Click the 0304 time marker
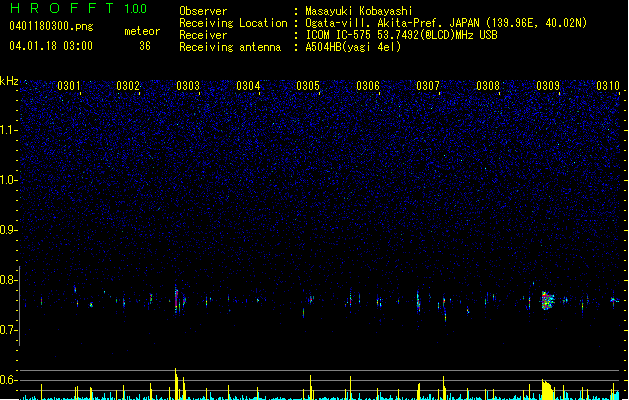The height and width of the screenshot is (400, 629). pyautogui.click(x=248, y=86)
